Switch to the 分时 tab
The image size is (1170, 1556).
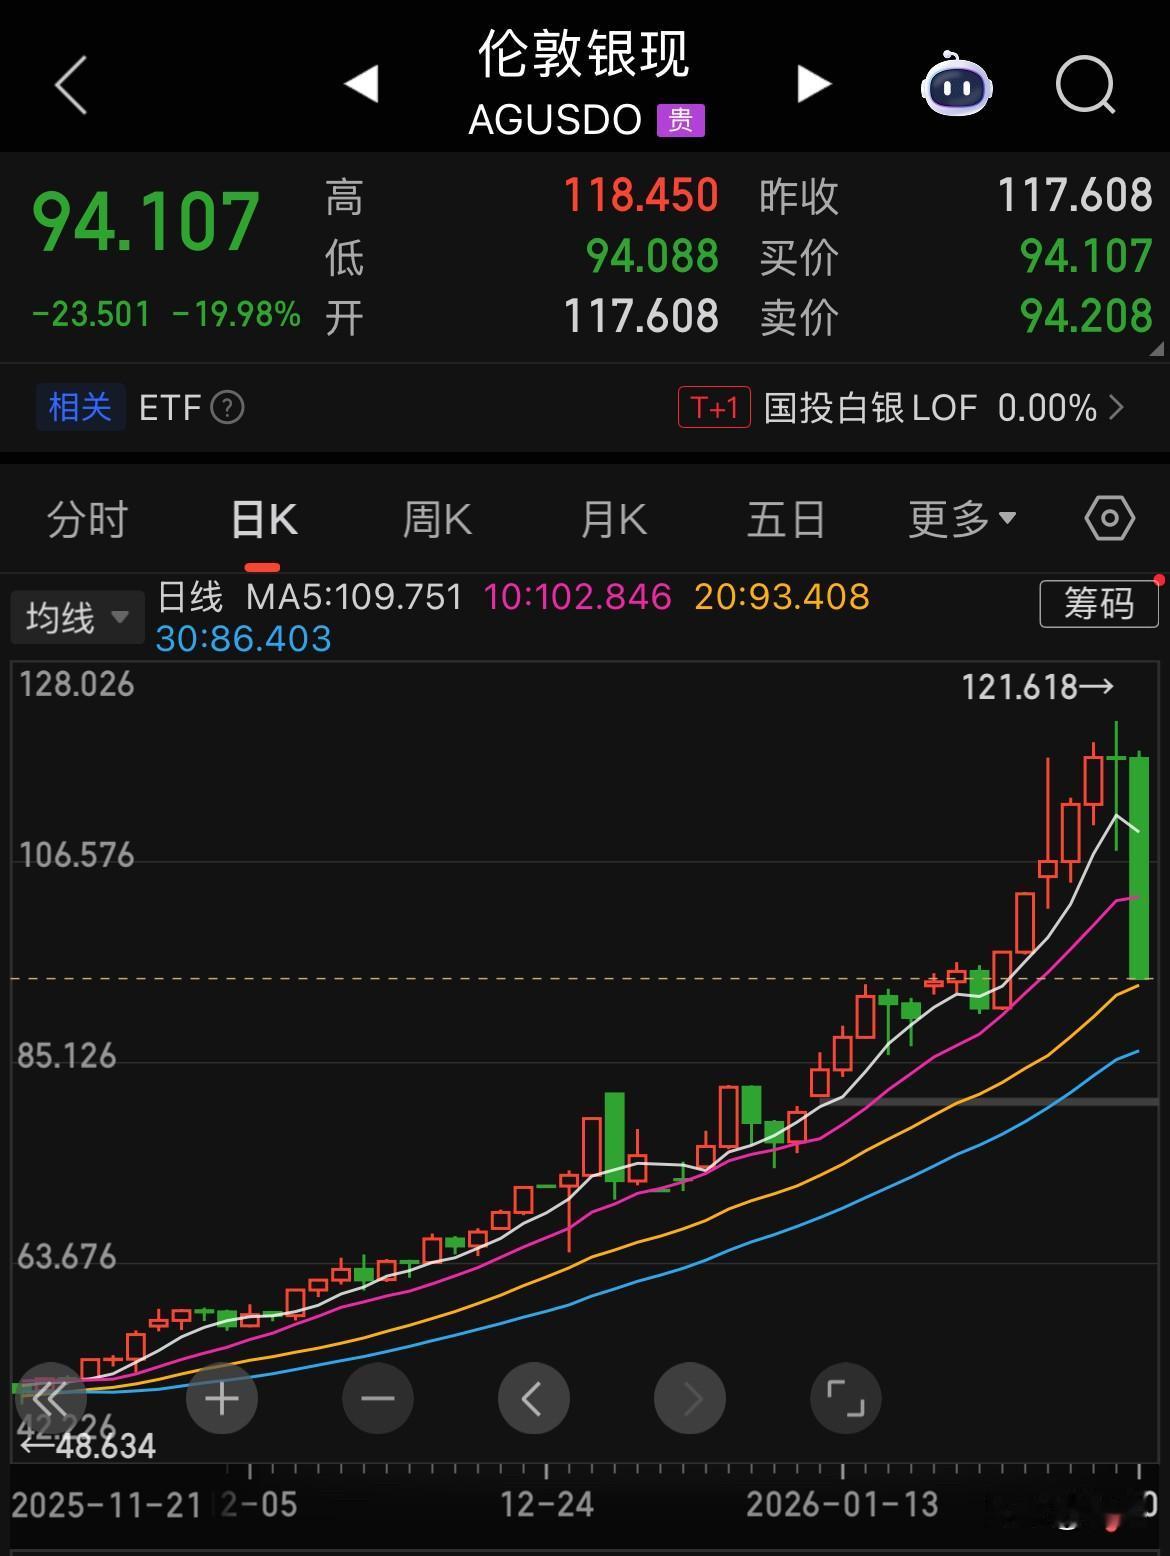click(87, 520)
